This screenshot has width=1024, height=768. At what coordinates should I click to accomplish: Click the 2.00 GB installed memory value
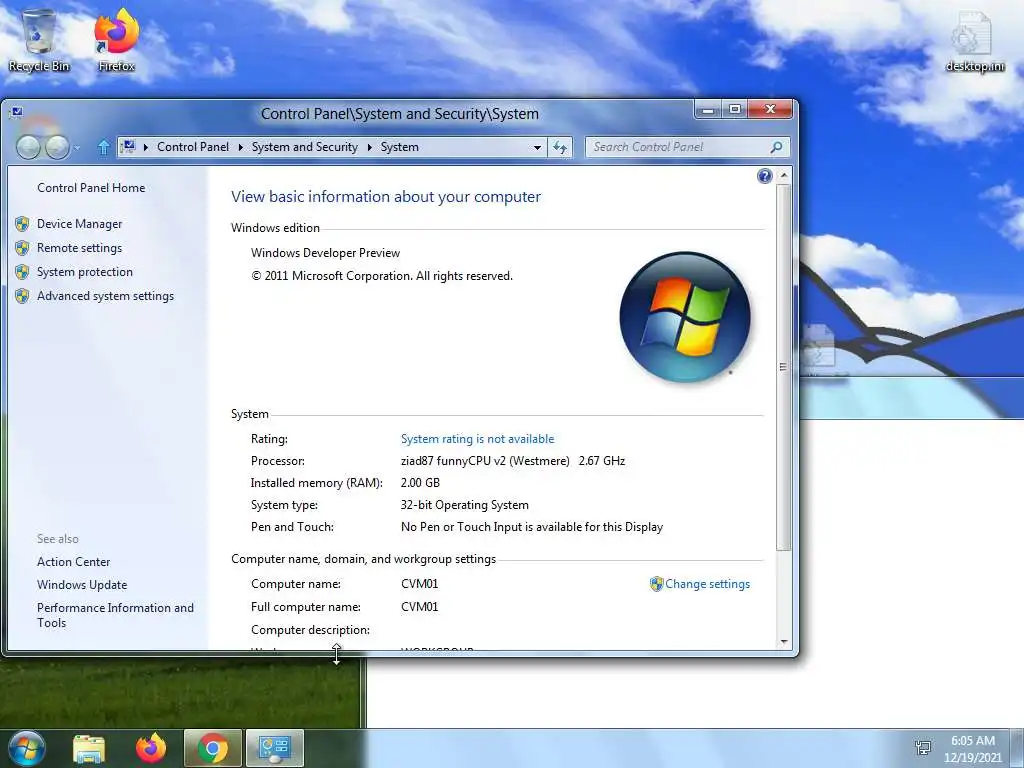click(420, 483)
